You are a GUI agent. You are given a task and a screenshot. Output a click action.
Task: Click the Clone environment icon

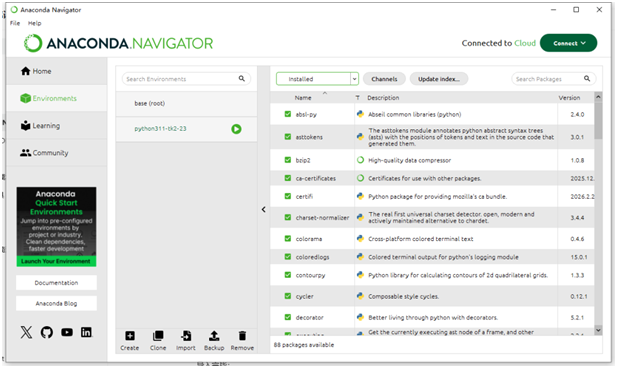click(x=158, y=336)
